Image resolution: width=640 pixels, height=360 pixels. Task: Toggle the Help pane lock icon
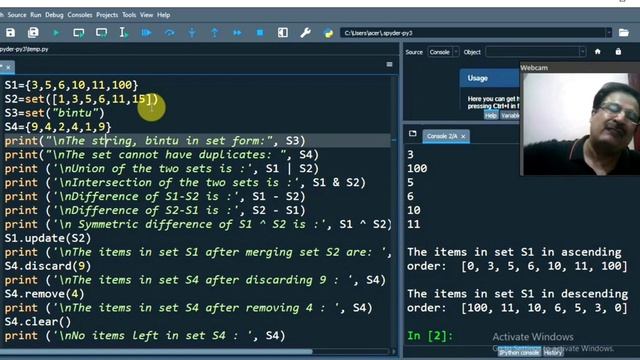pyautogui.click(x=618, y=52)
